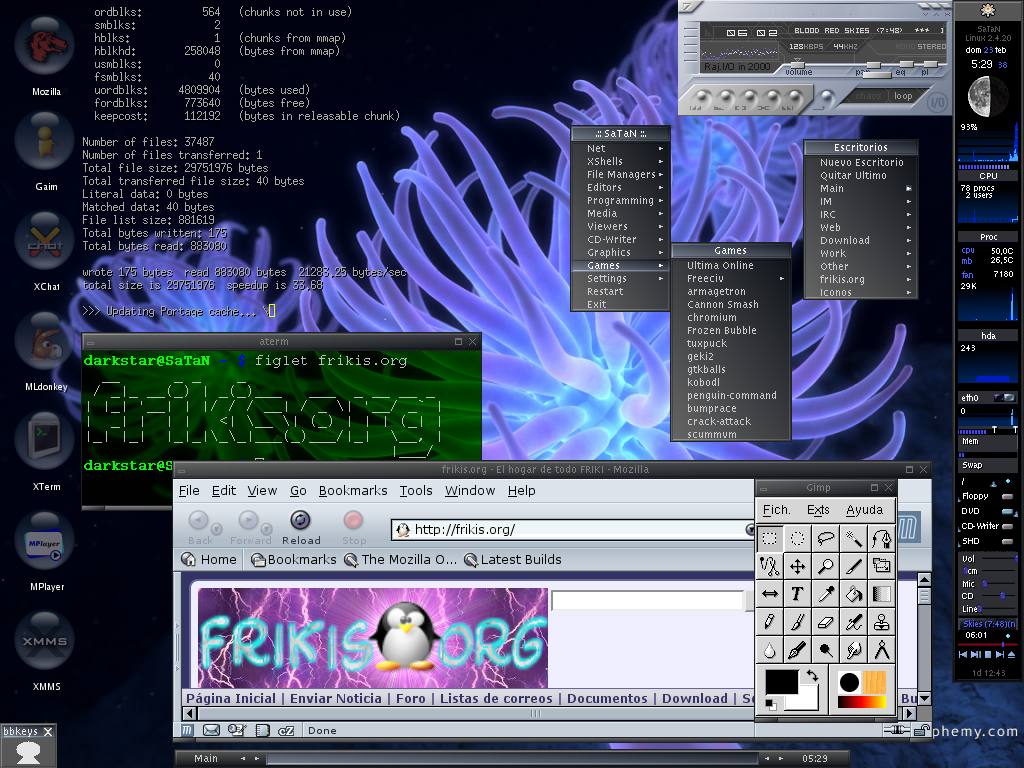Launch Mozilla from desktop icon
Screen dimensions: 1024x768
pos(44,47)
